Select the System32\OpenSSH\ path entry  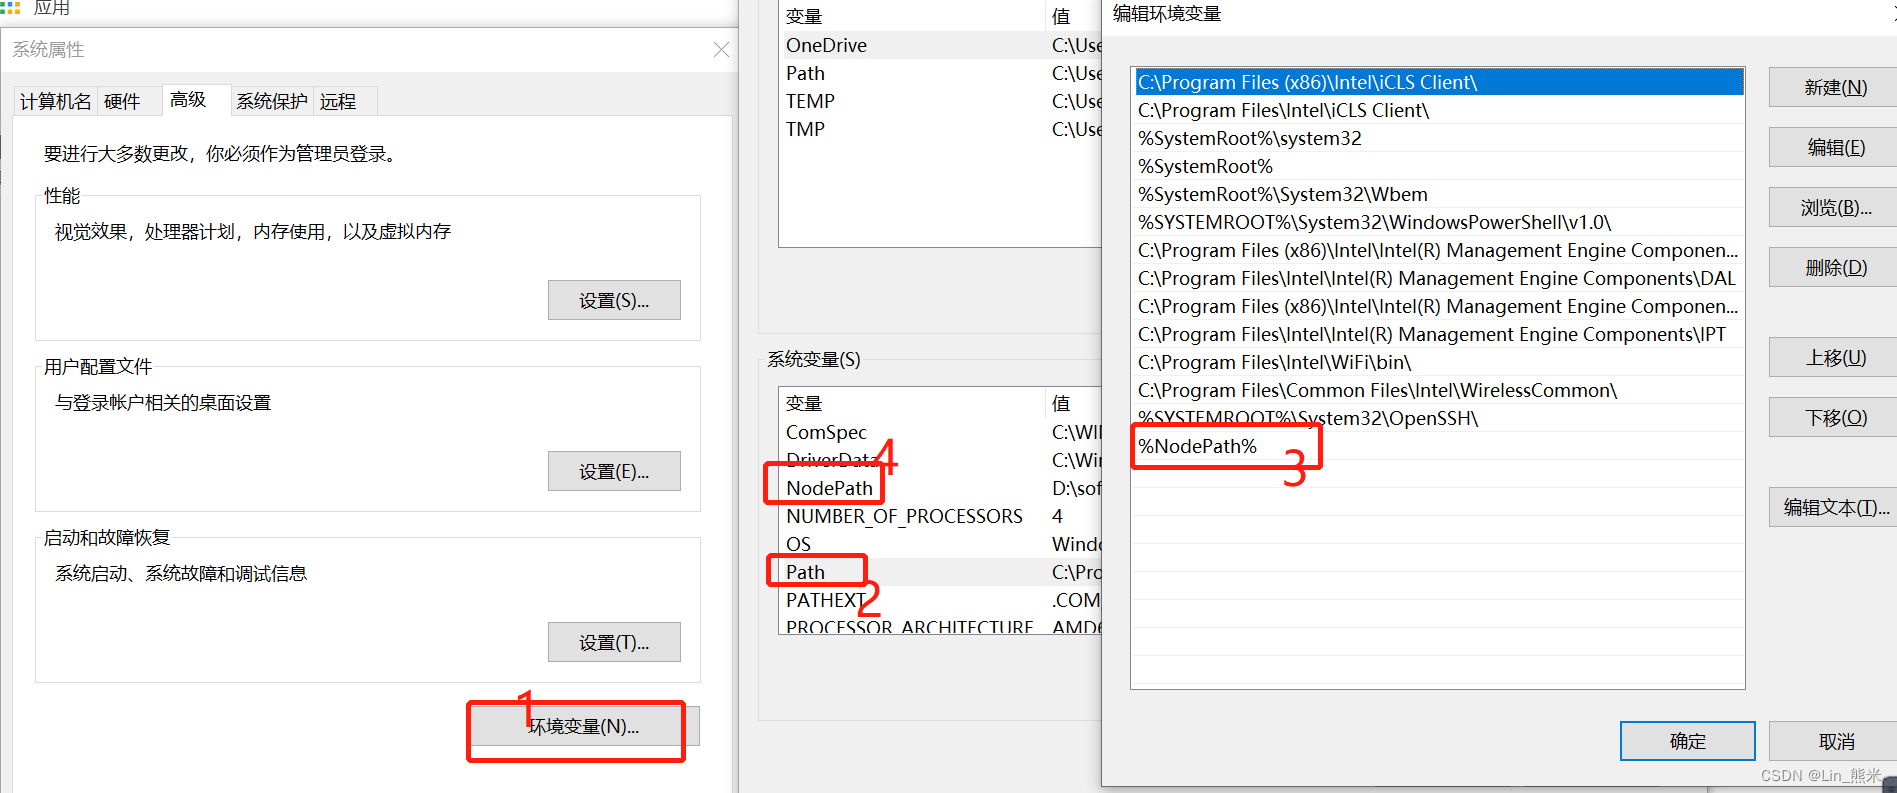coord(1438,418)
